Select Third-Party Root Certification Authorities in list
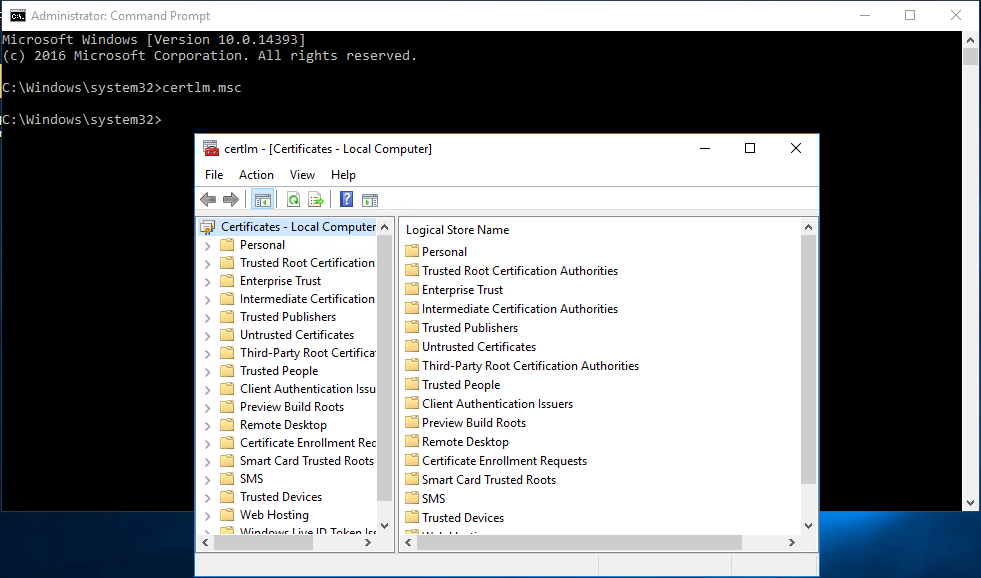Screen dimensions: 981x578 (x=530, y=365)
